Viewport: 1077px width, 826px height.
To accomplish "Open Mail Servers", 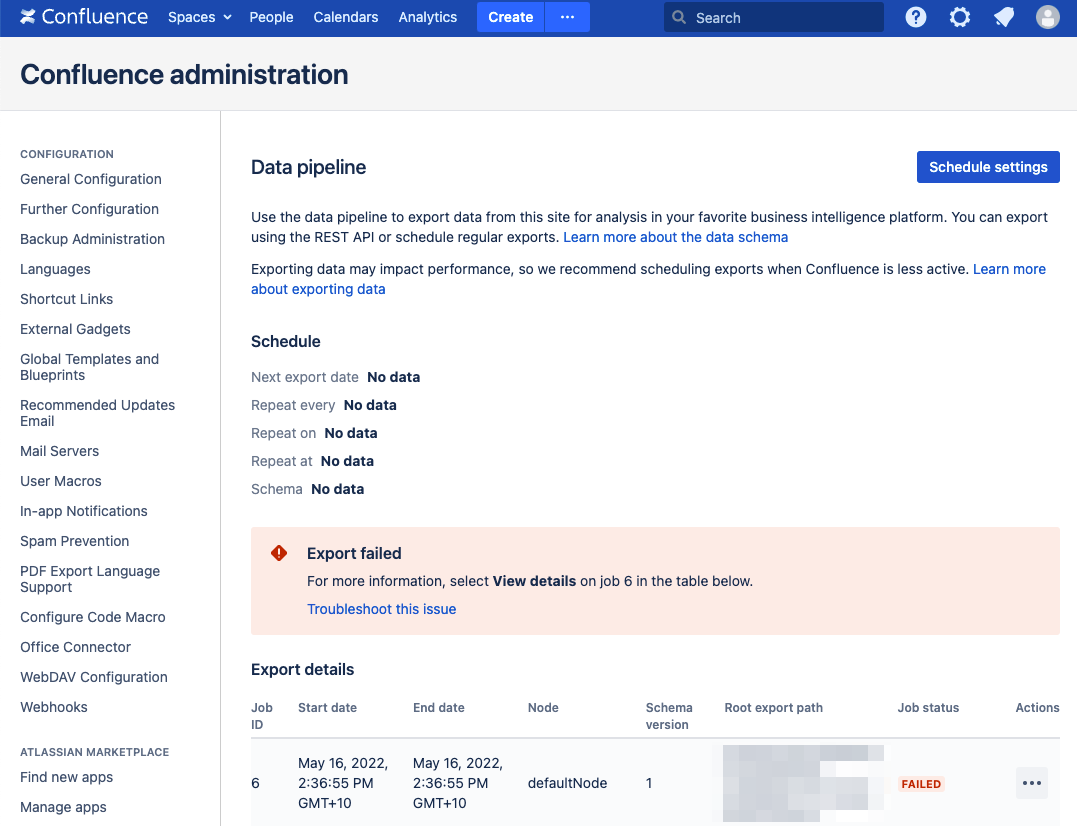I will click(x=59, y=451).
